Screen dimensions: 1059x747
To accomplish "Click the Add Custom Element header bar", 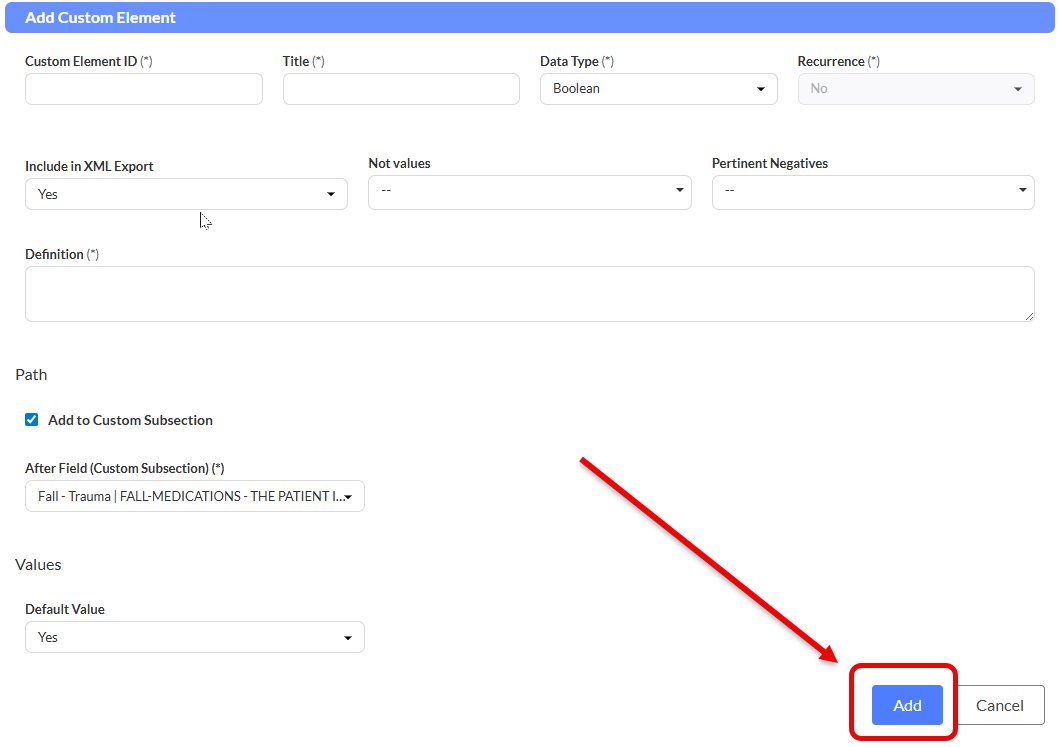I will pos(529,18).
